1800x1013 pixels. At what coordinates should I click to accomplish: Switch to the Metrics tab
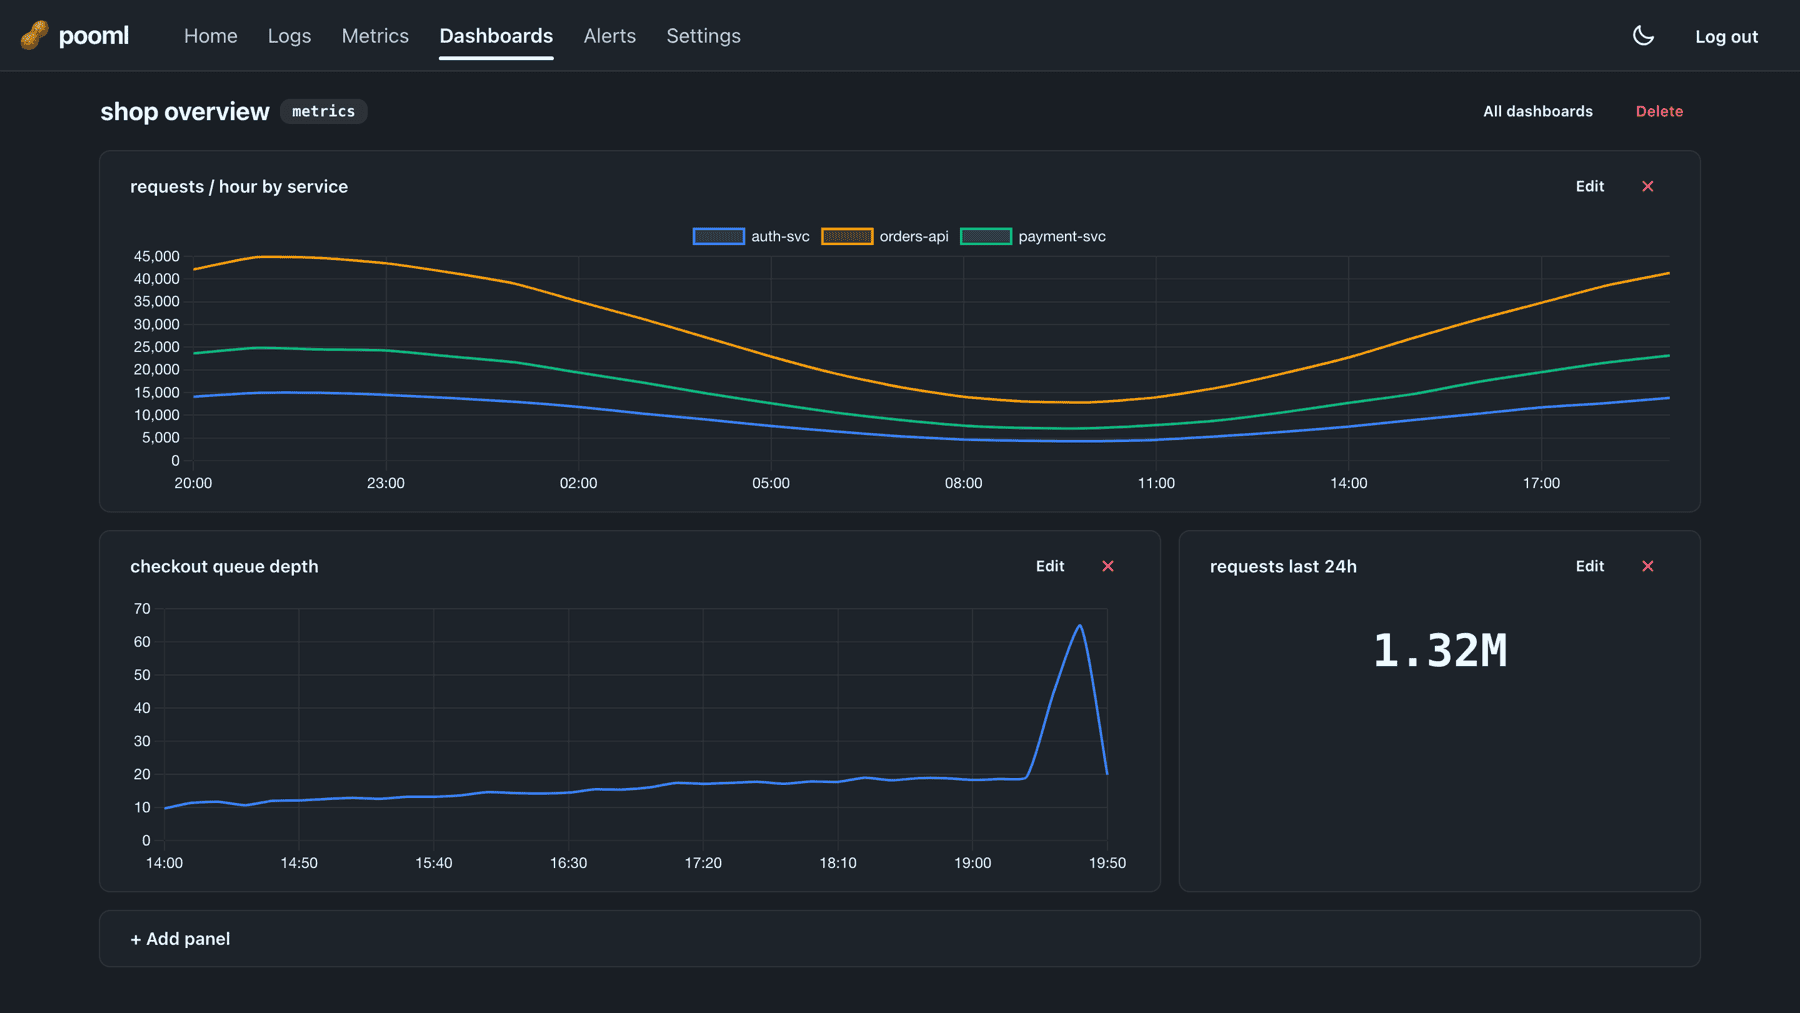click(375, 36)
